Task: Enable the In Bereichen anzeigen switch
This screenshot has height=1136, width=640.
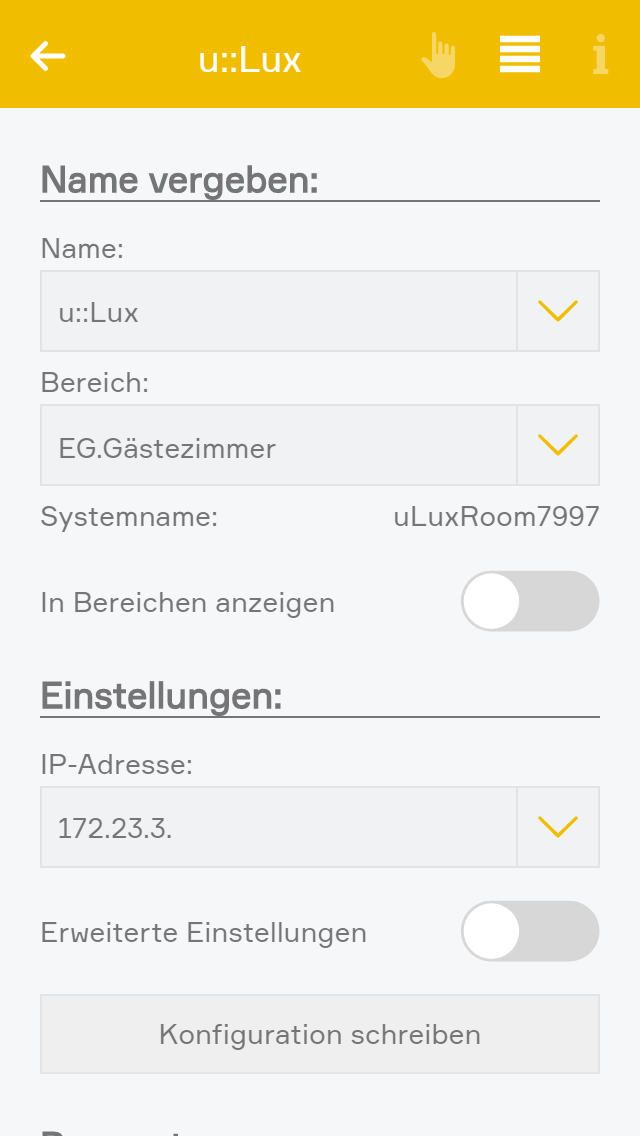Action: (x=530, y=601)
